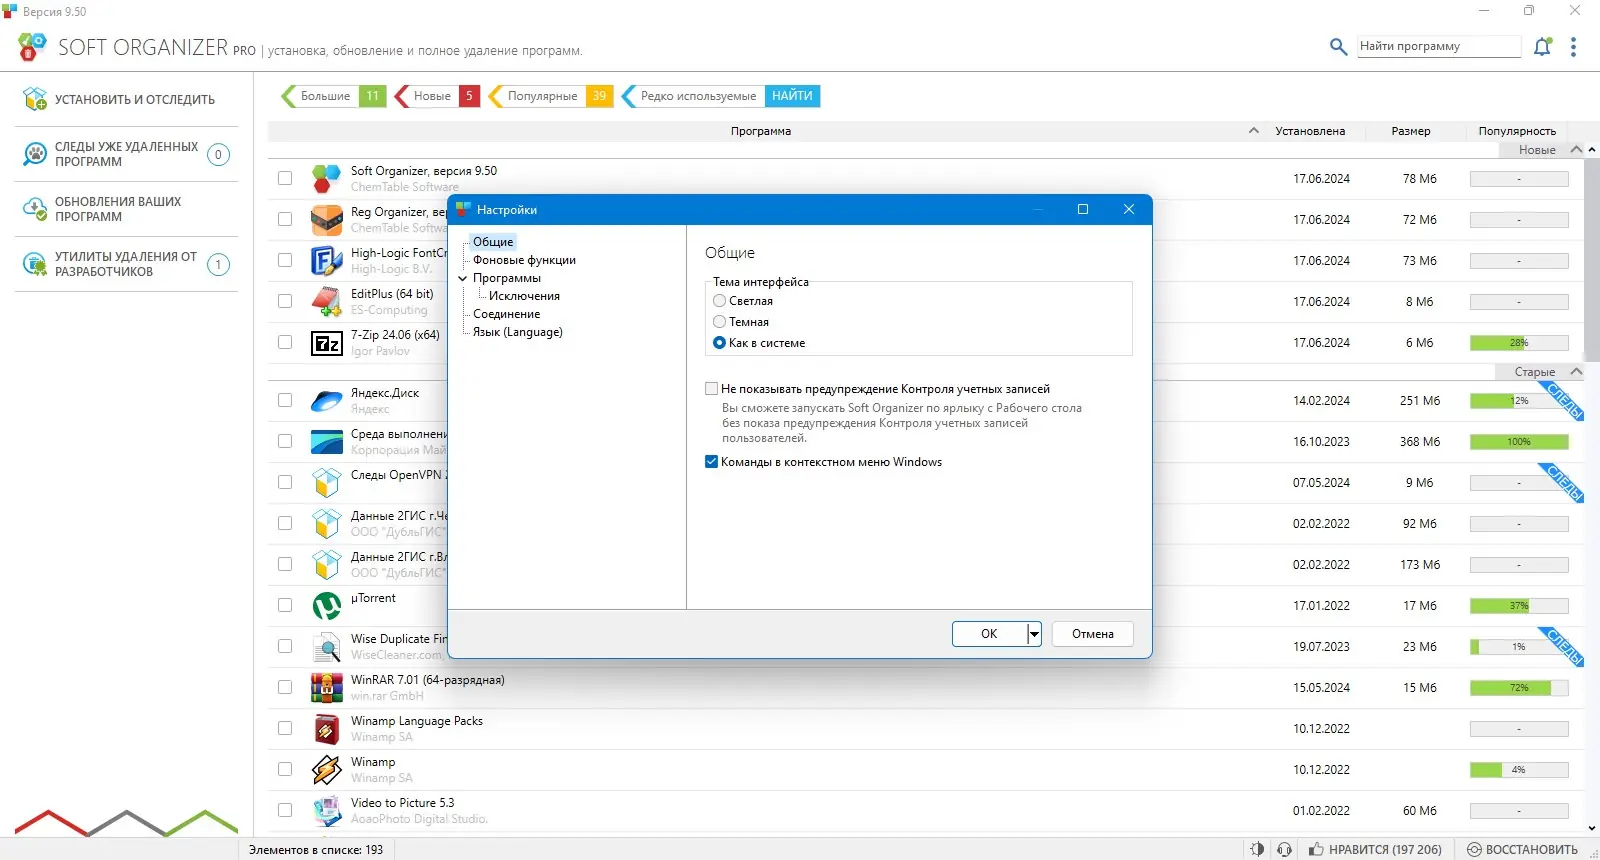Screen dimensions: 1600x860
Task: Open the dropdown arrow next to OK
Action: [x=1034, y=634]
